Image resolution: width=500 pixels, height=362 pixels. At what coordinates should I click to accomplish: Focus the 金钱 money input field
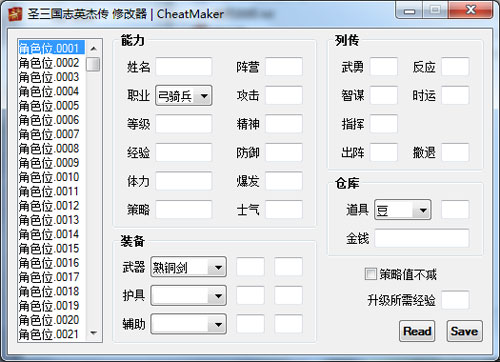pyautogui.click(x=422, y=238)
